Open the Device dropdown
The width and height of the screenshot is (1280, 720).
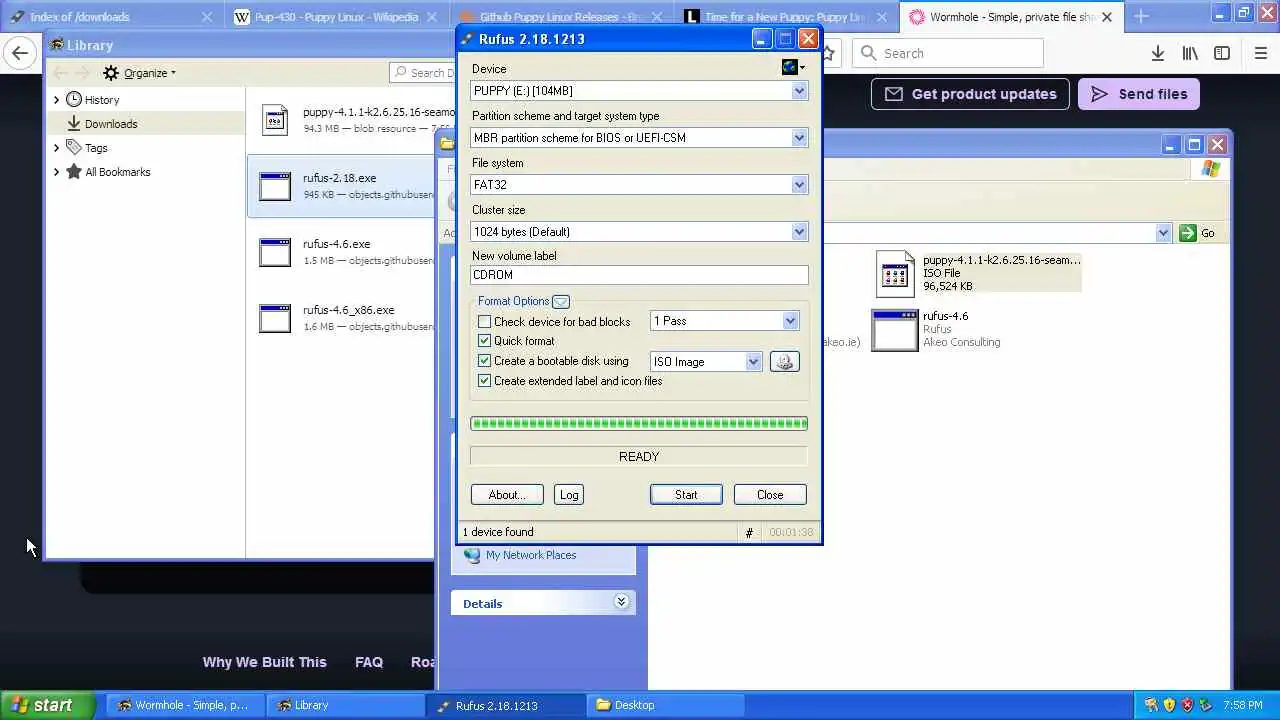[799, 91]
